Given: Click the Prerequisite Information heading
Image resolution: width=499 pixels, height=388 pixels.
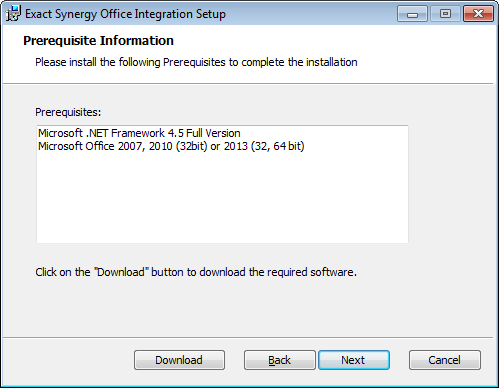Looking at the screenshot, I should (x=98, y=41).
